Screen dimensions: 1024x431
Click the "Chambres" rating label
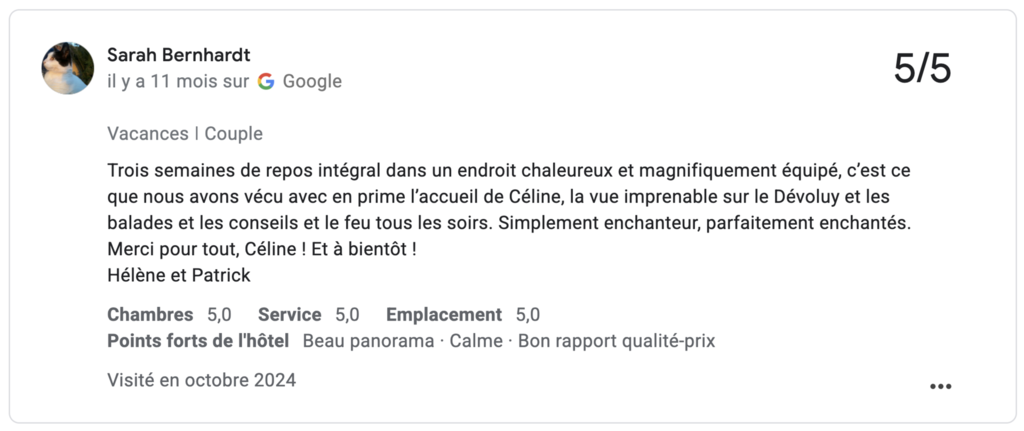coord(149,315)
